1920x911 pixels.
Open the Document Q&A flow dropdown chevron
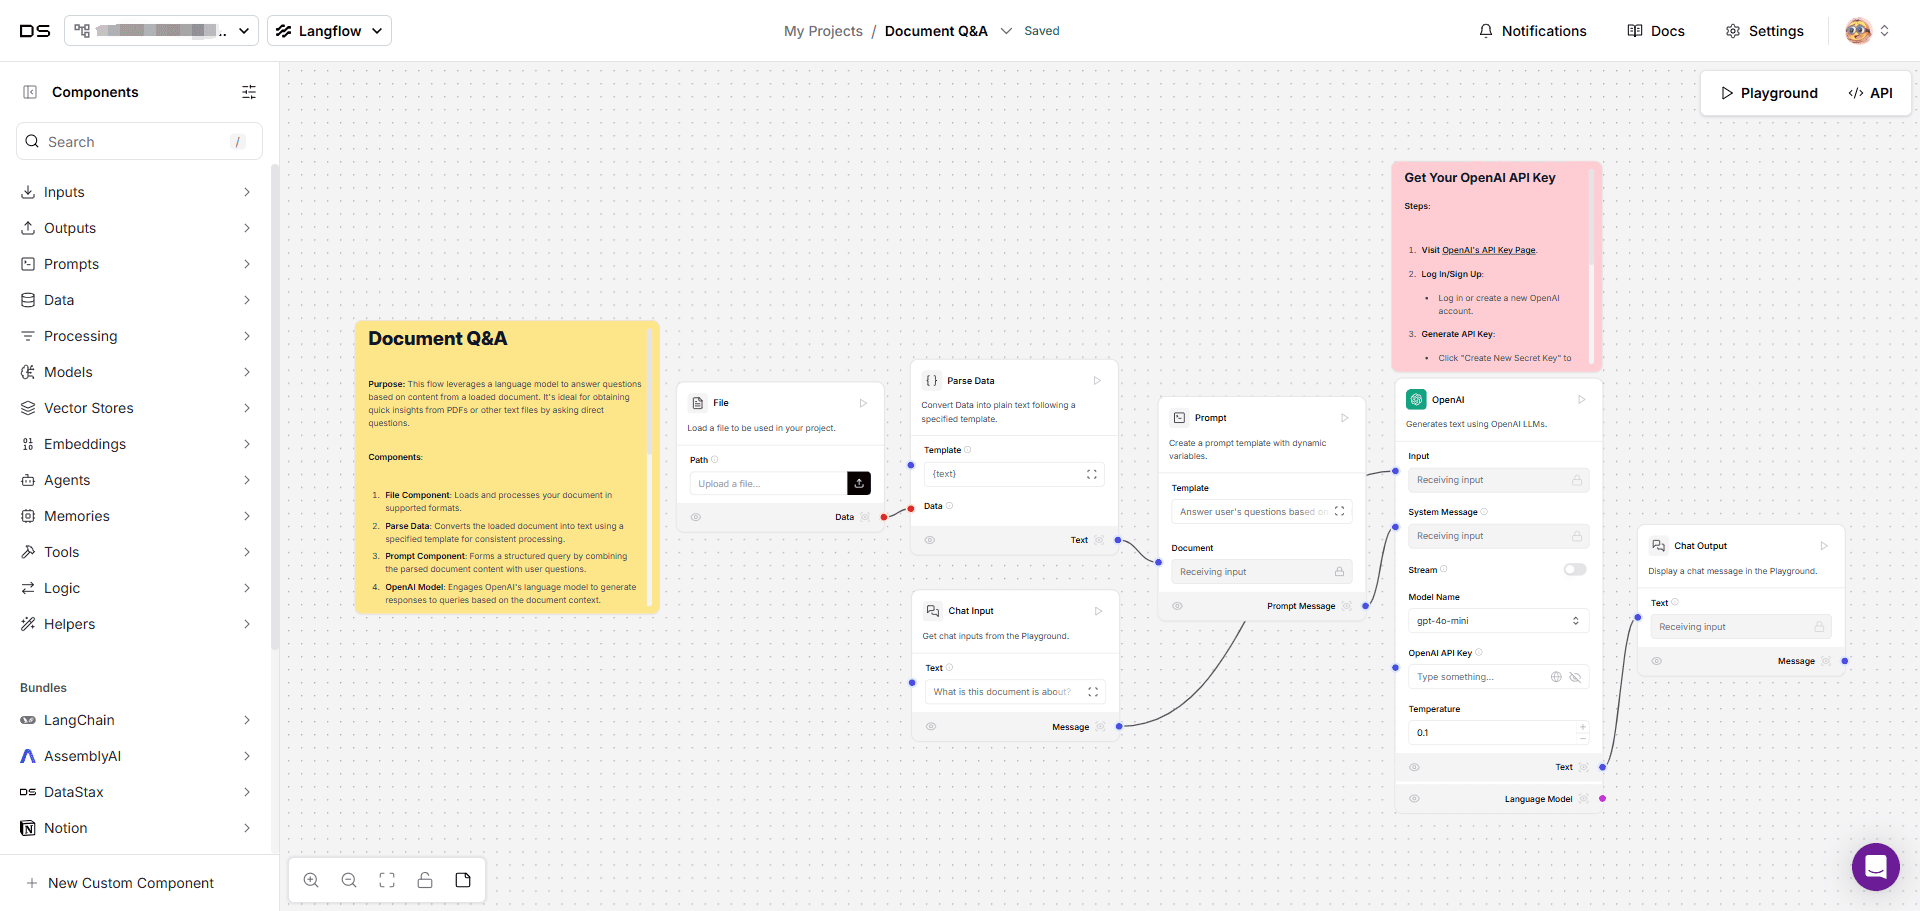1006,31
